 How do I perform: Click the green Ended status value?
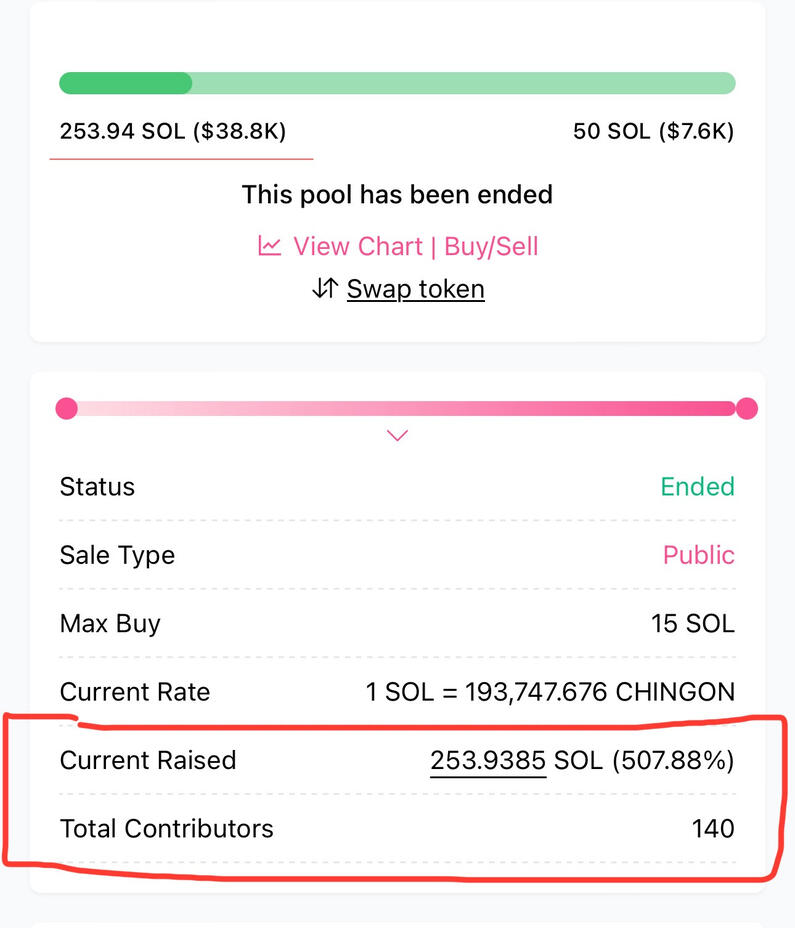(x=697, y=487)
